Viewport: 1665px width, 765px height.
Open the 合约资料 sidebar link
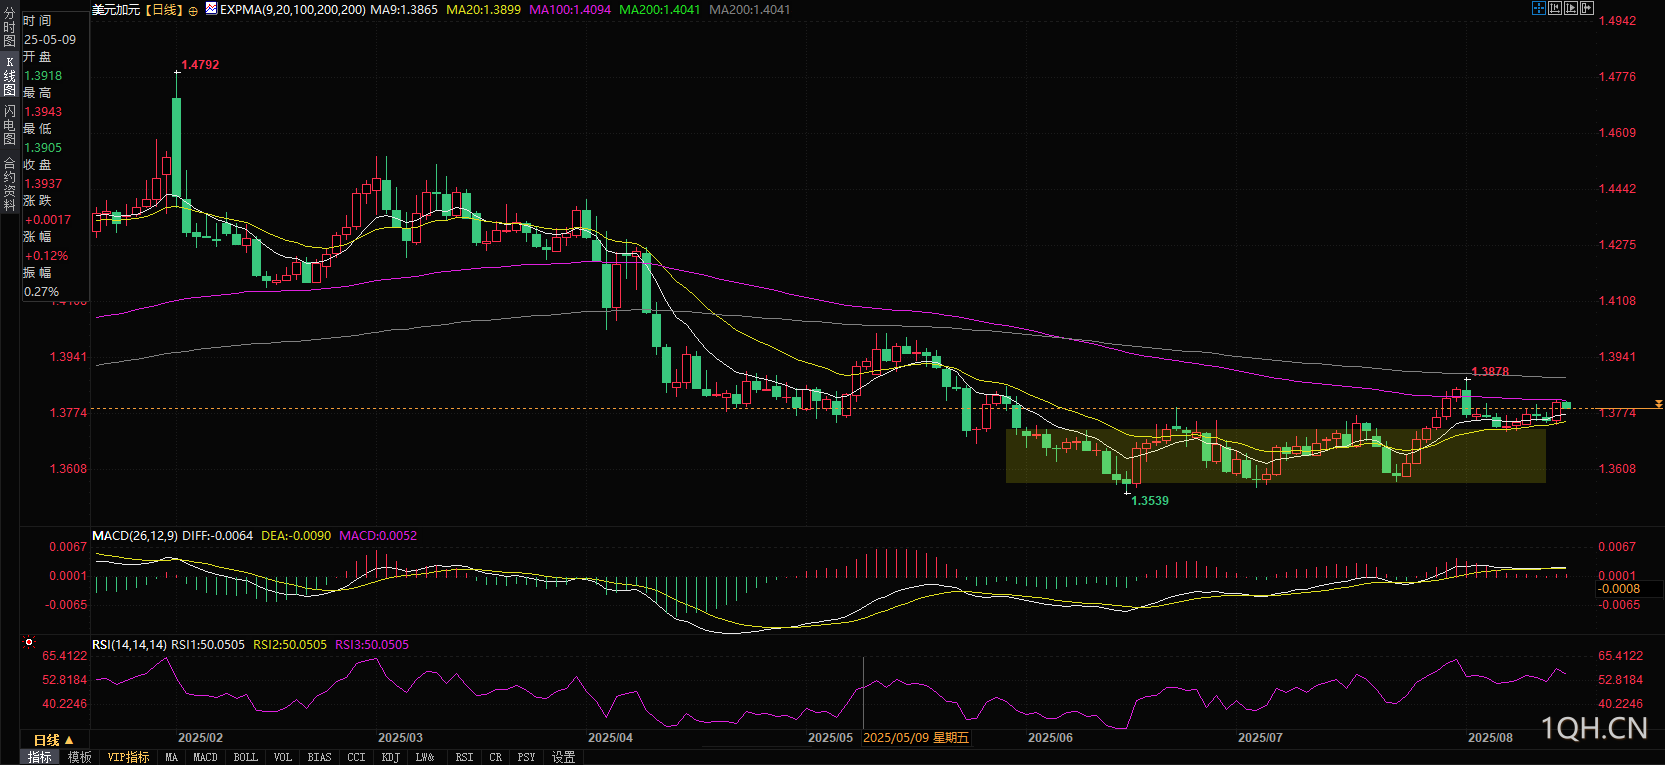point(9,184)
